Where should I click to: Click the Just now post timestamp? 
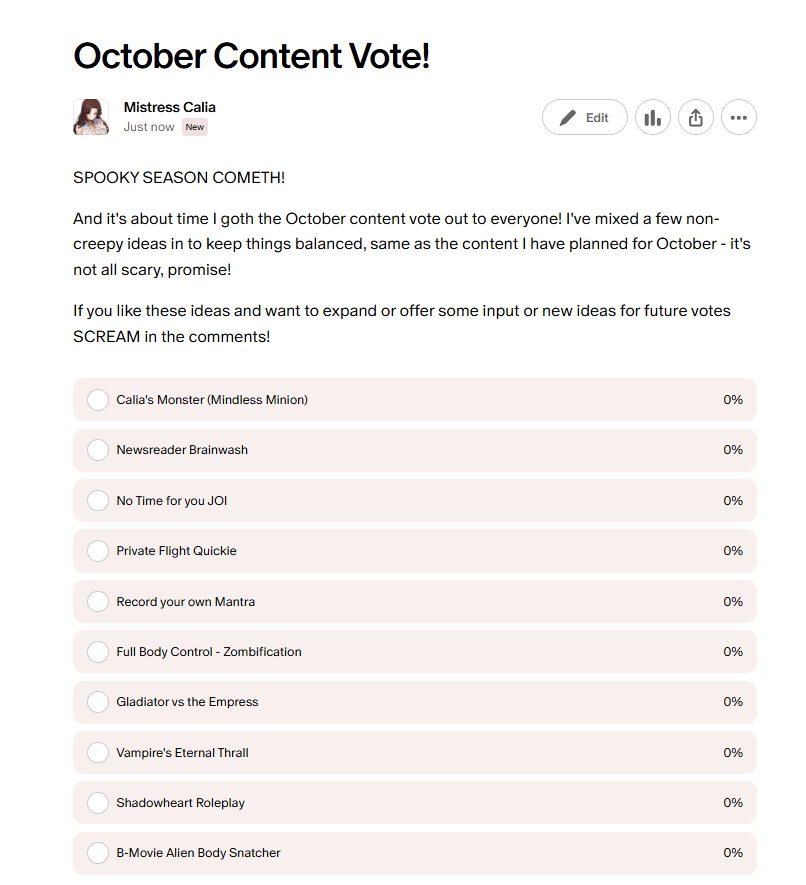coord(149,127)
